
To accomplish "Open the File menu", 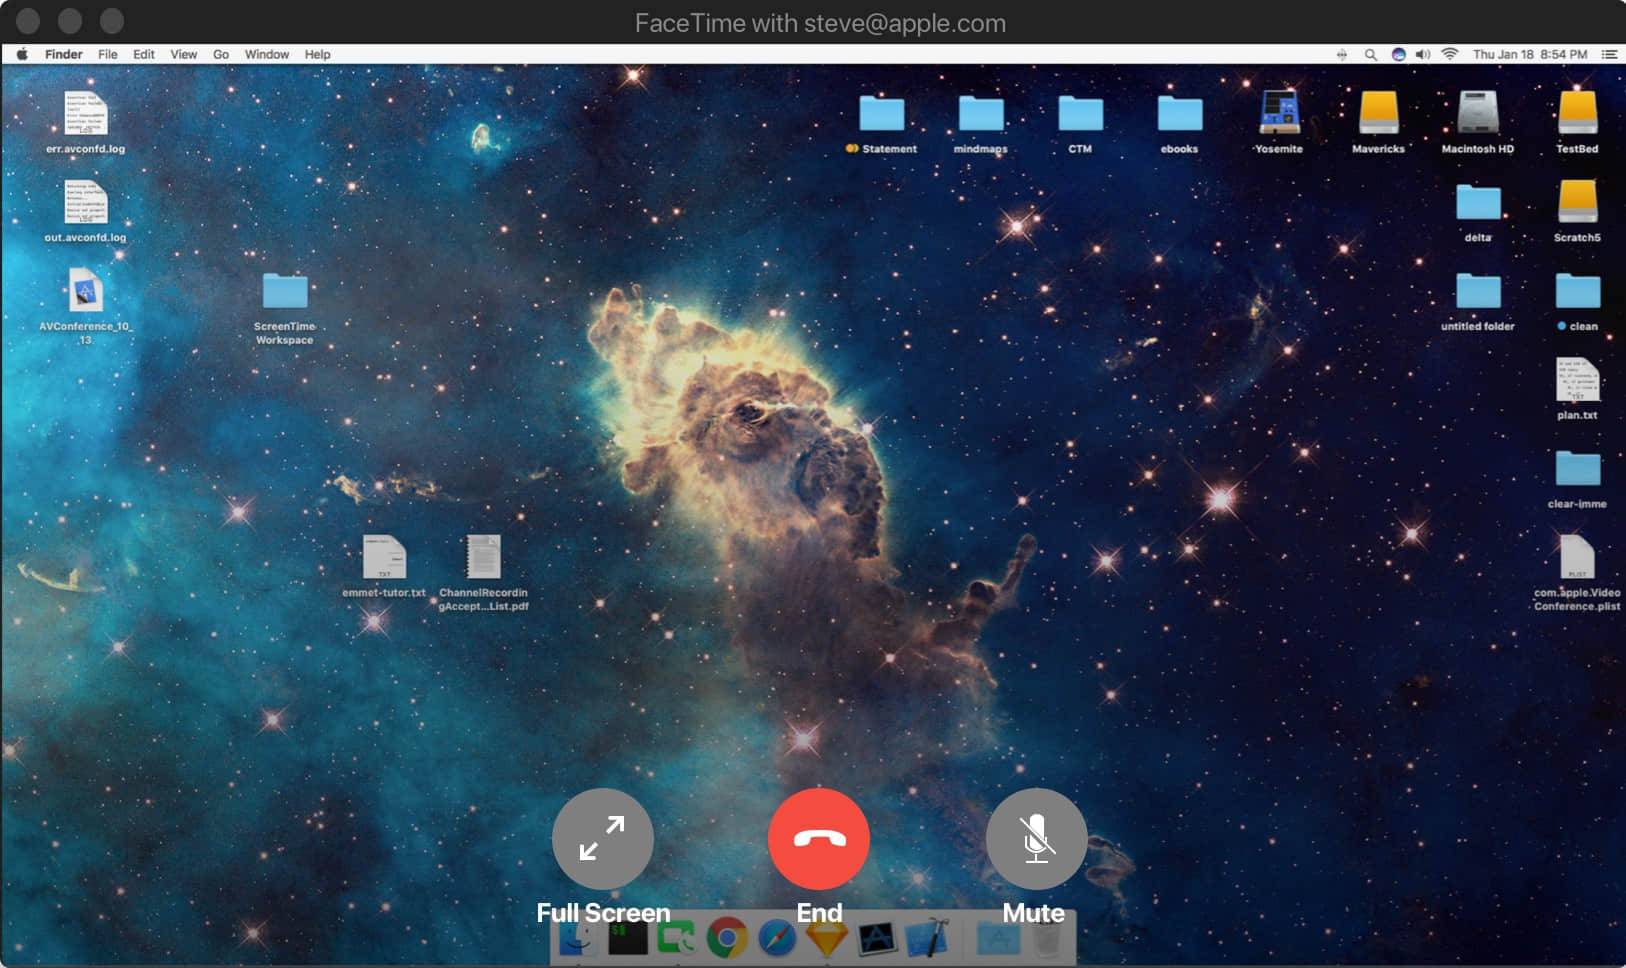I will pos(108,54).
